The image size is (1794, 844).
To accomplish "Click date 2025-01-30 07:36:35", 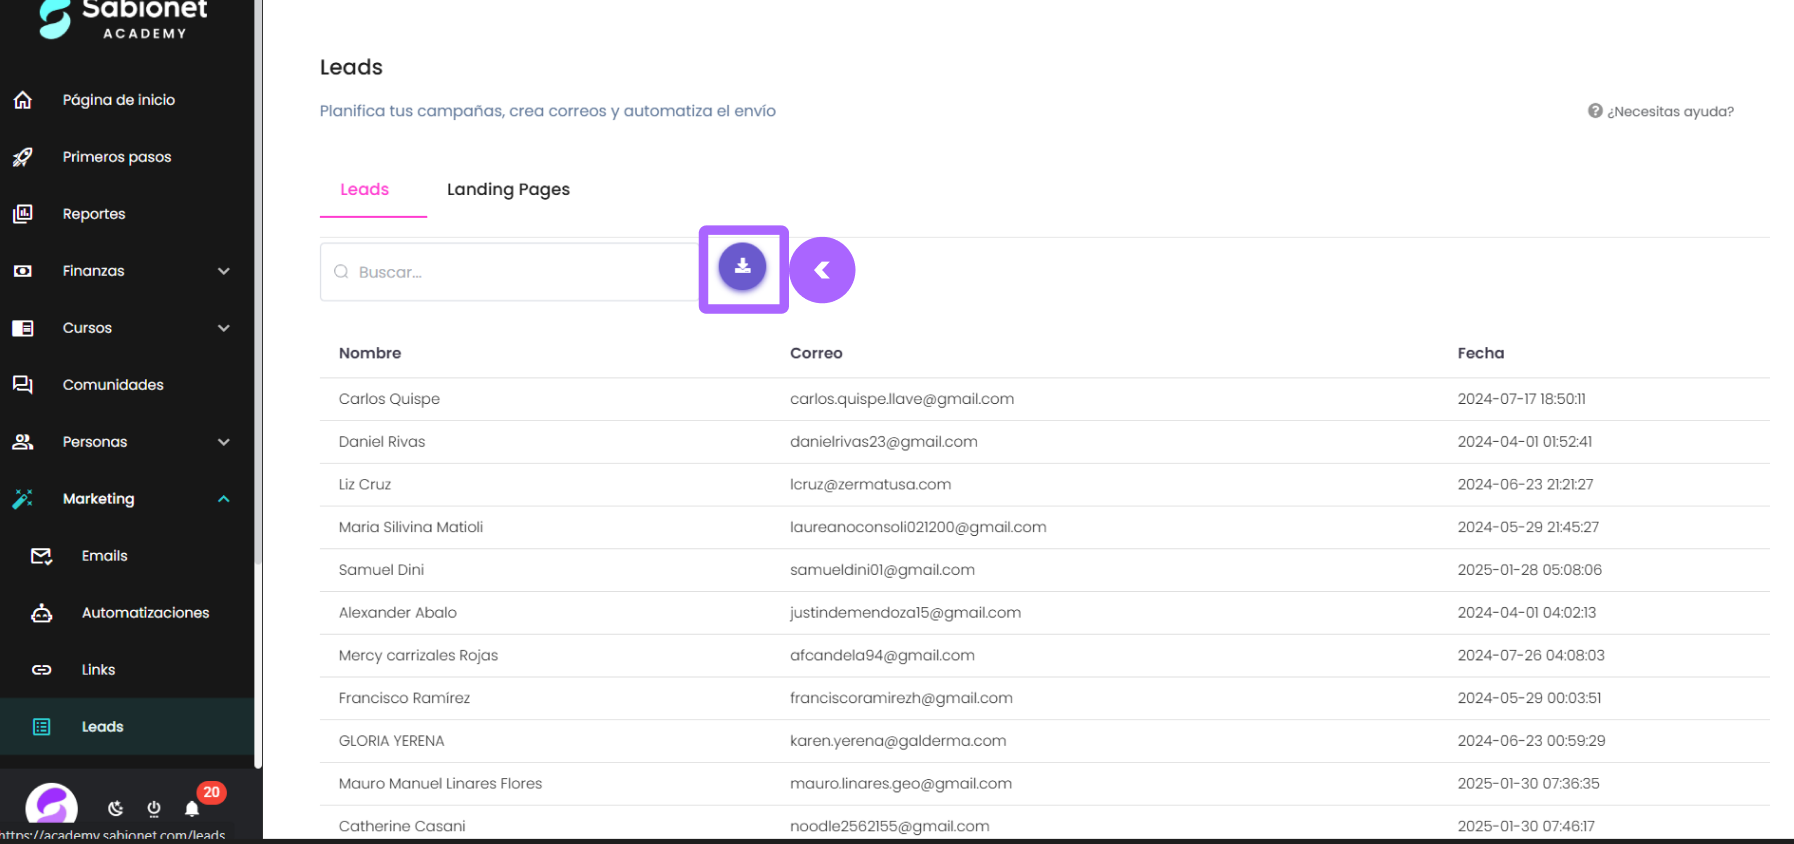I will [x=1528, y=784].
